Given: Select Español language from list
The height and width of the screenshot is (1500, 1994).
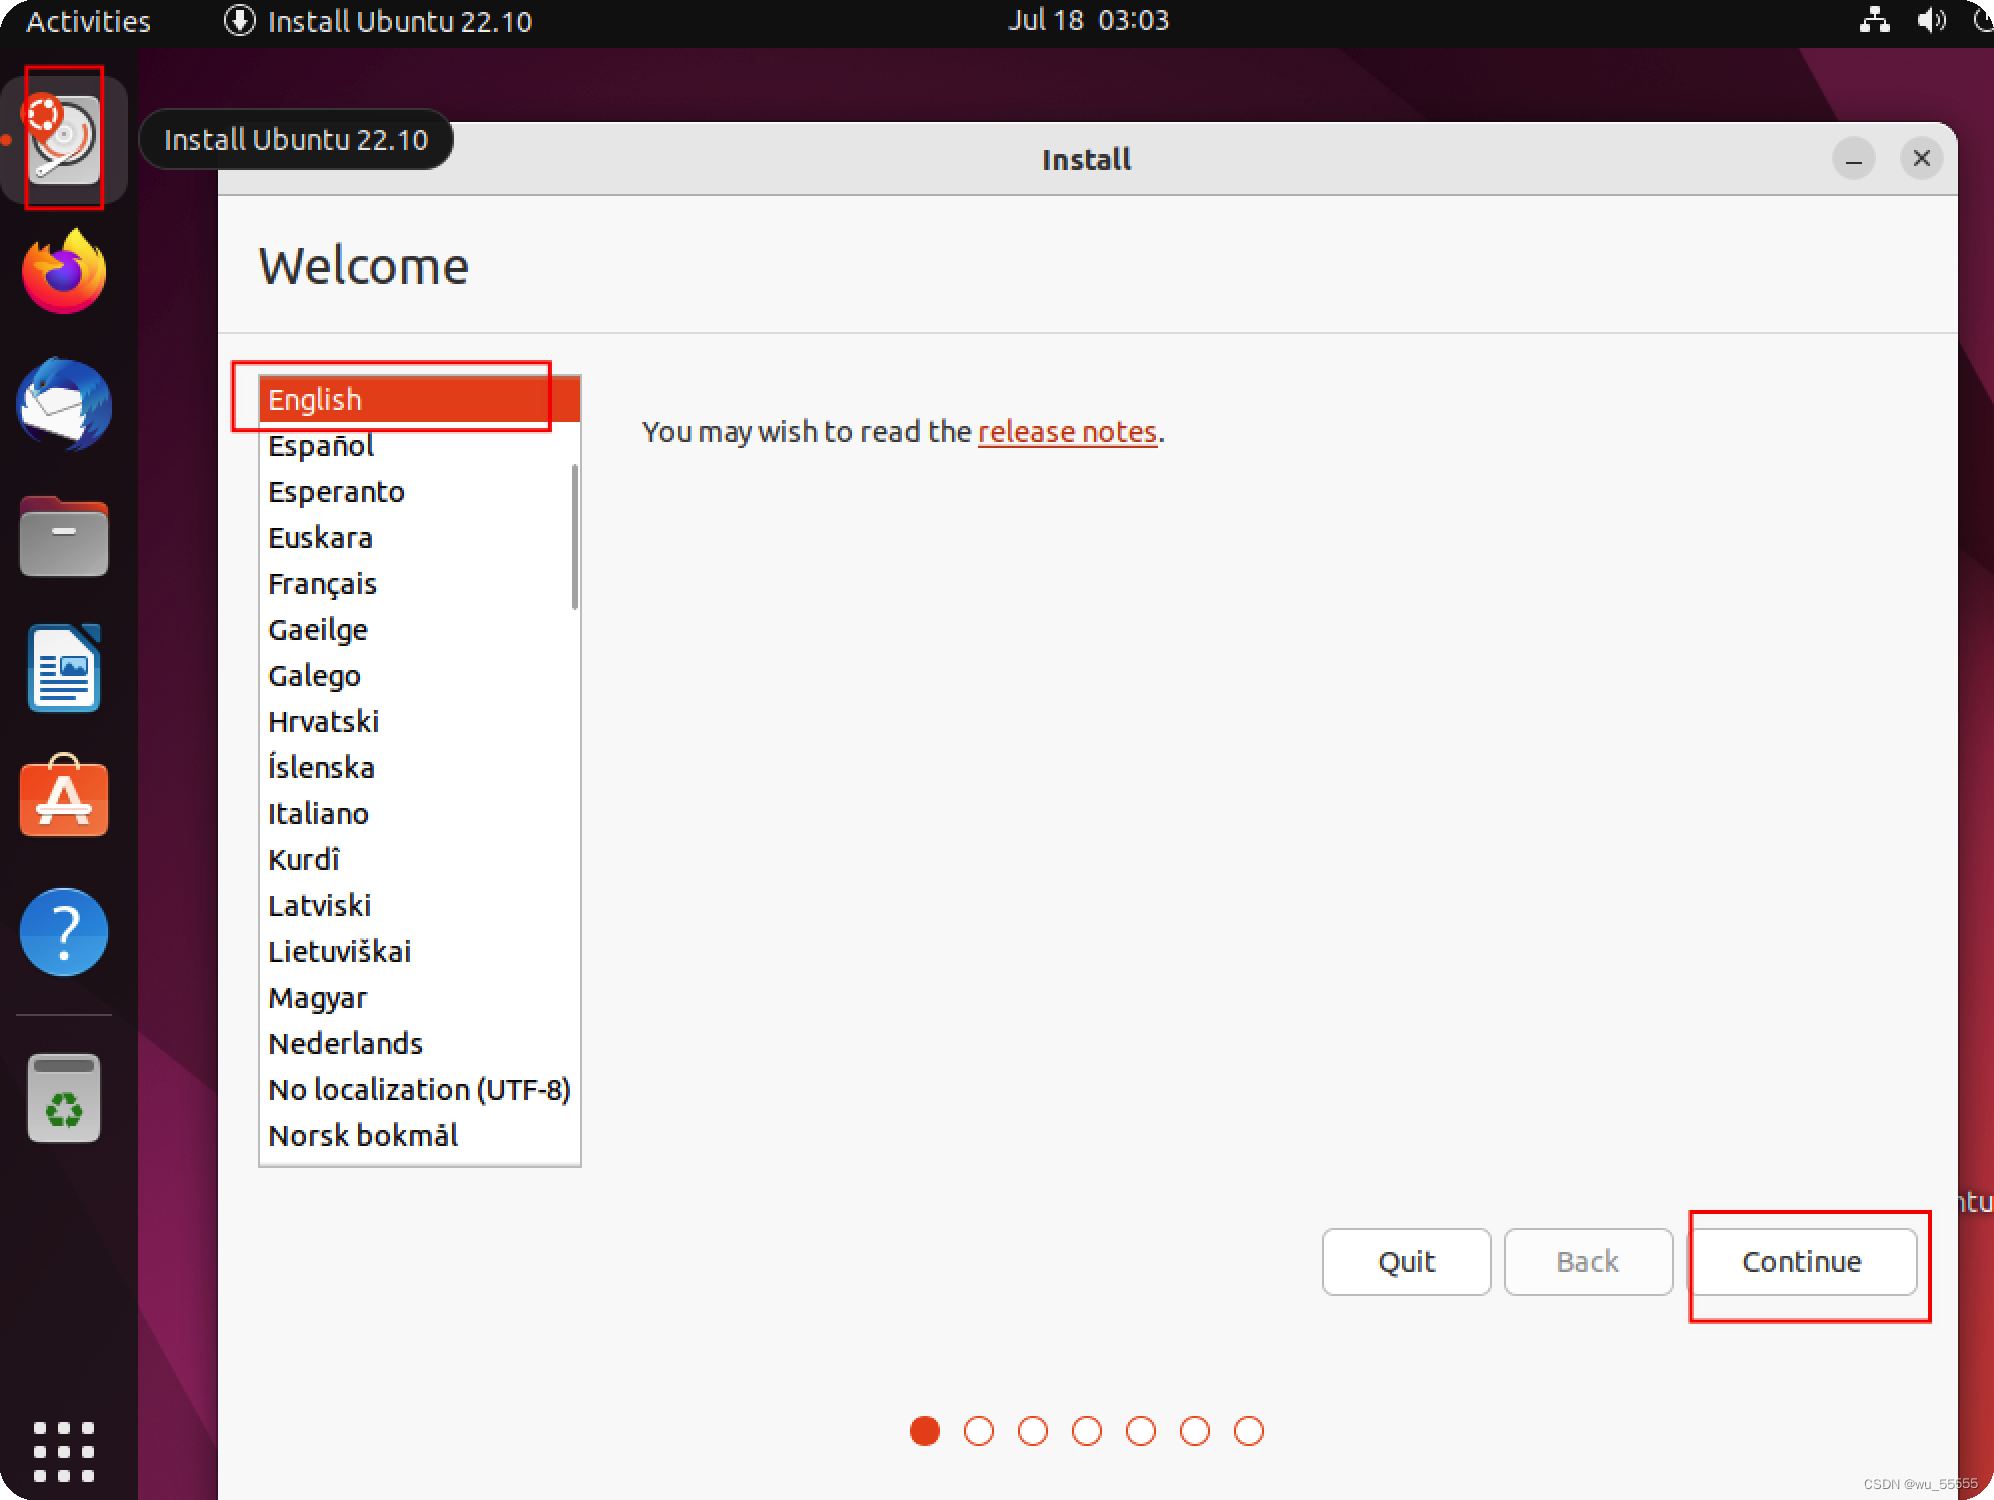Looking at the screenshot, I should click(320, 446).
